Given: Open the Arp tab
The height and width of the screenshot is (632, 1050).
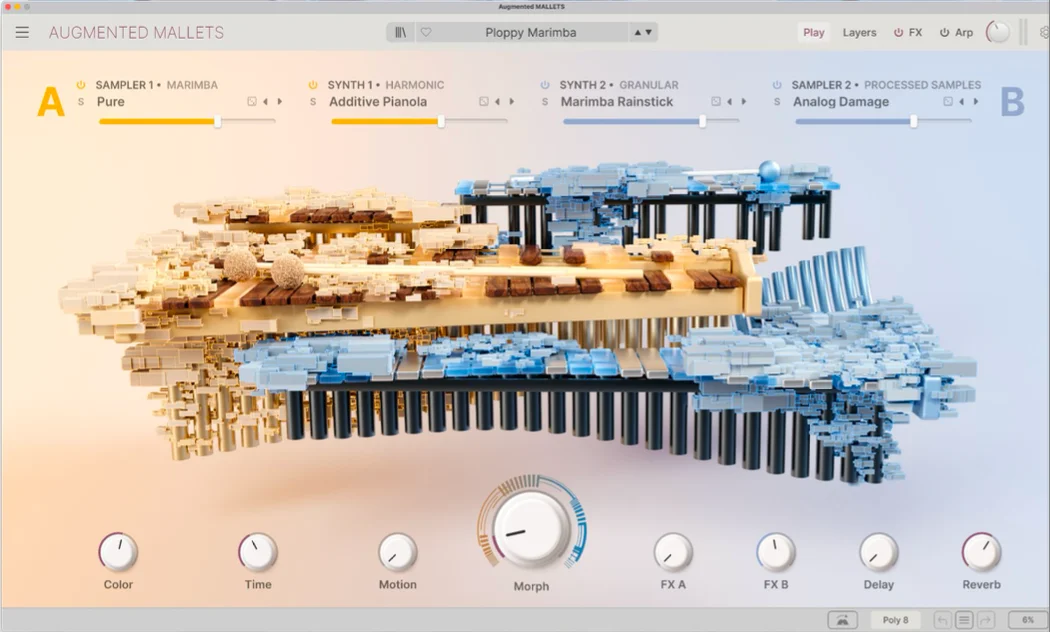Looking at the screenshot, I should click(964, 32).
